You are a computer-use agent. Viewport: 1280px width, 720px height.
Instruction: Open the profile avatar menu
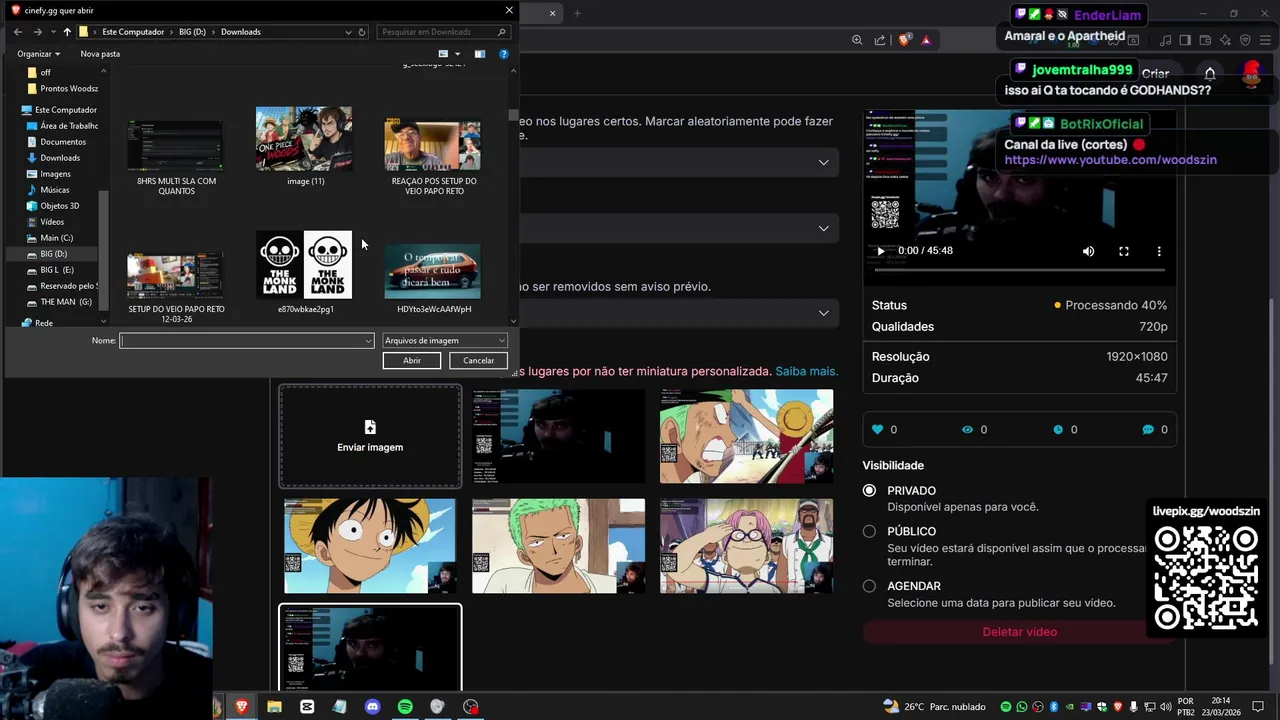tap(1251, 73)
